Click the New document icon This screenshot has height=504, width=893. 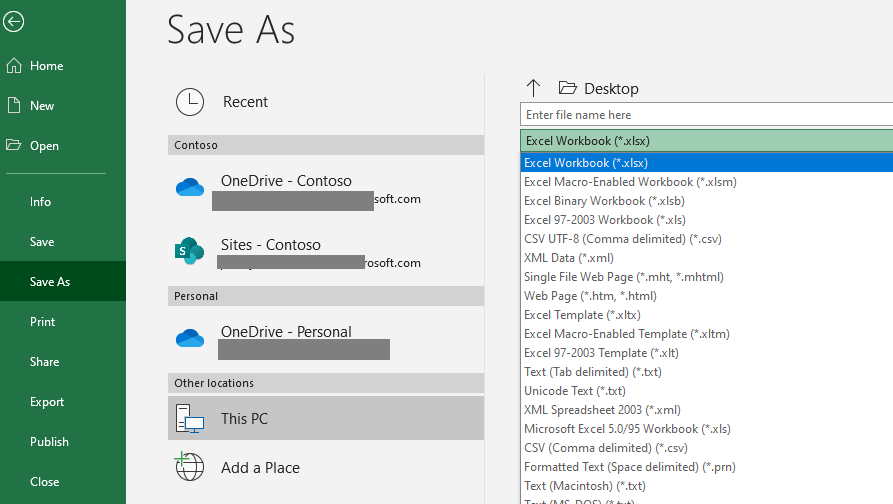[x=14, y=105]
